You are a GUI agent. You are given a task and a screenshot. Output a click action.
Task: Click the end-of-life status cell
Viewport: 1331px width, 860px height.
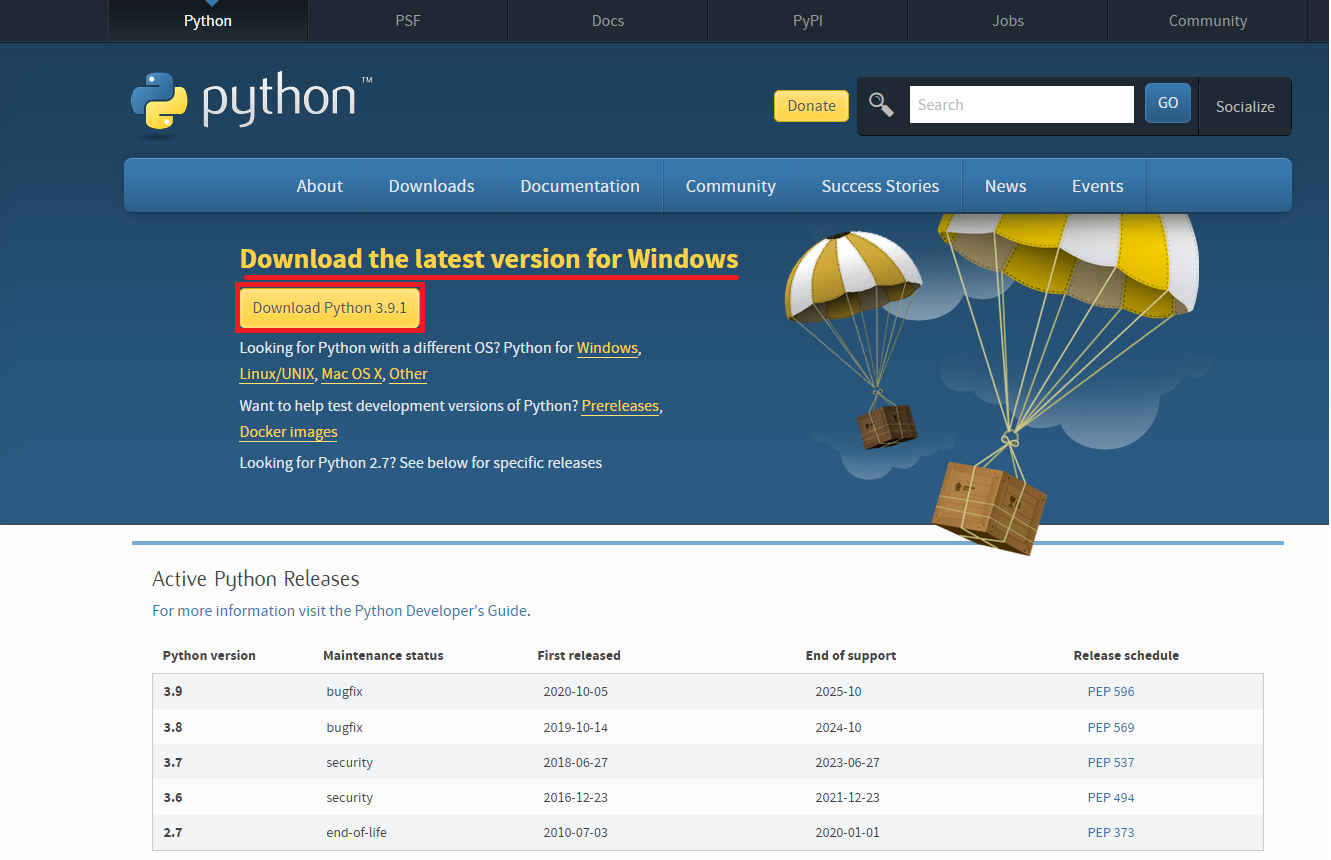coord(358,833)
